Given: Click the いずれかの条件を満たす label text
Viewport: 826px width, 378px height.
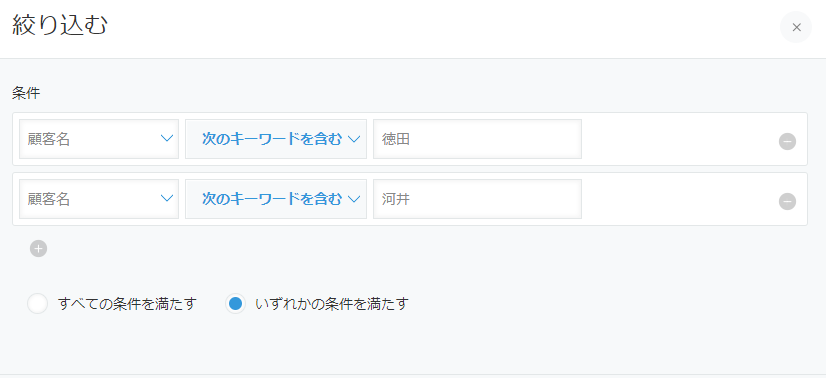Looking at the screenshot, I should (332, 304).
